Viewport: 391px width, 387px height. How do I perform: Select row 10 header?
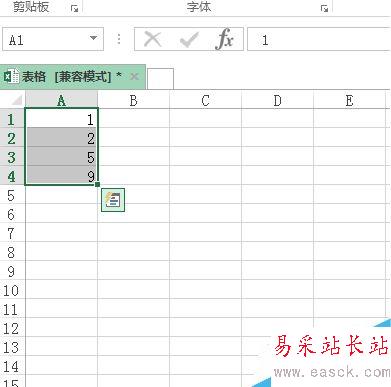(x=12, y=289)
